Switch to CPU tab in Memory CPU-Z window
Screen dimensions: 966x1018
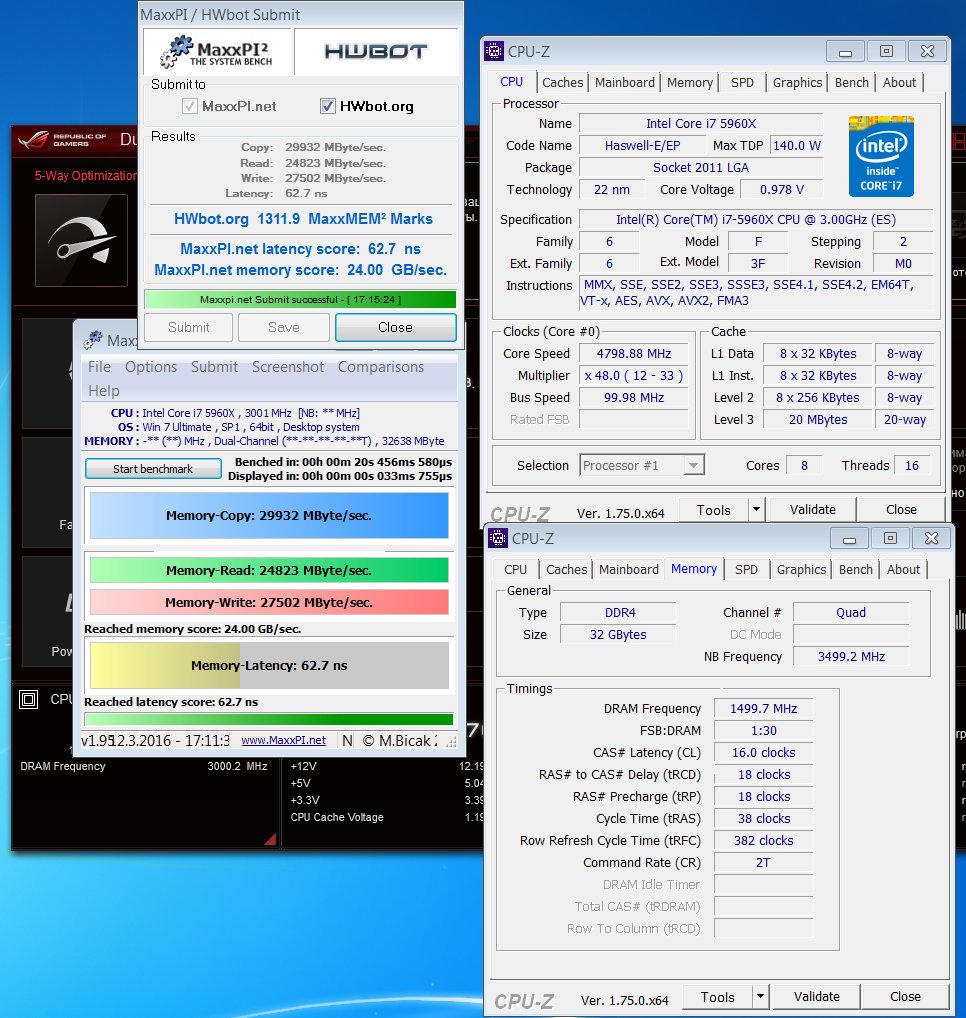(515, 569)
